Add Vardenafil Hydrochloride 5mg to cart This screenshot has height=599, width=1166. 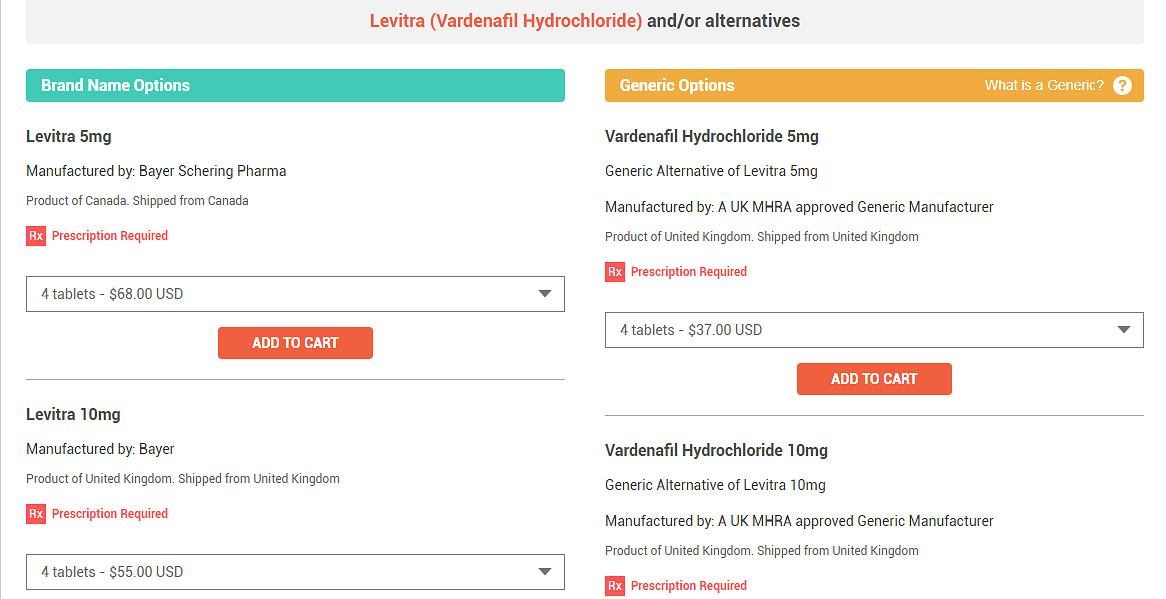(x=874, y=379)
